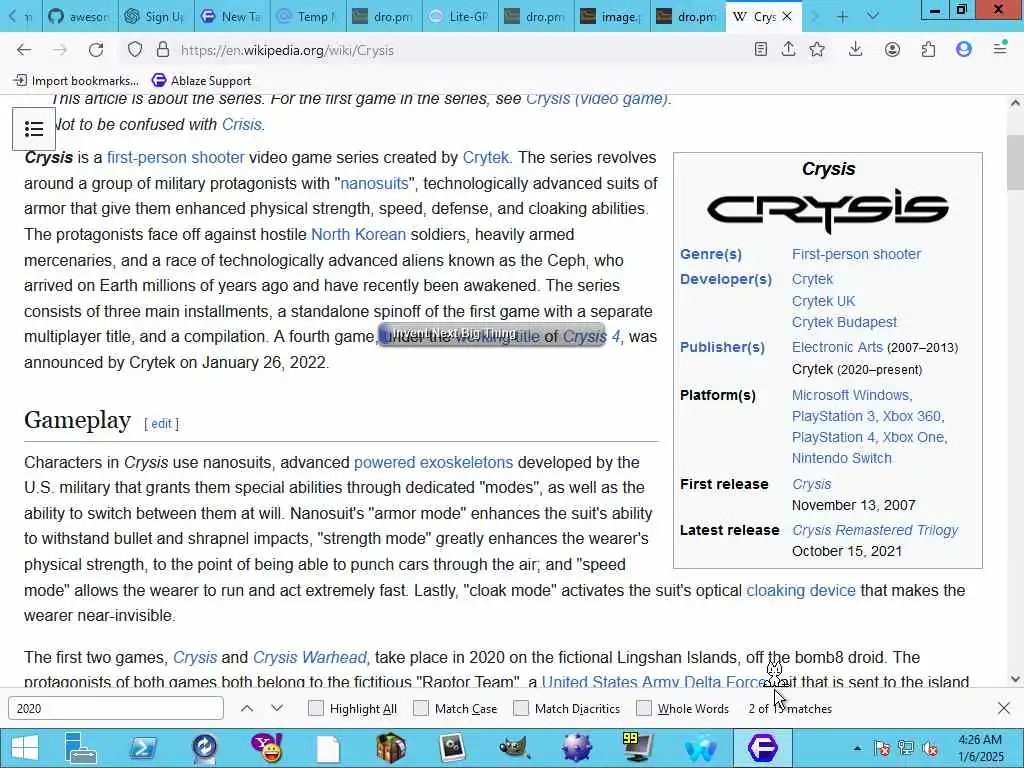Open the share page icon
Screen dimensions: 1024x768
(788, 50)
